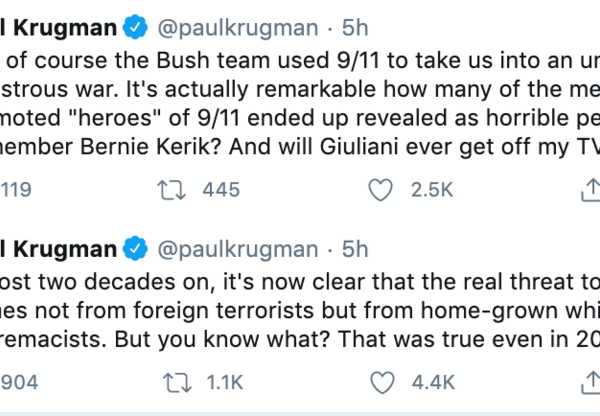
Task: Share the tweet about Giuliani
Action: (x=587, y=189)
